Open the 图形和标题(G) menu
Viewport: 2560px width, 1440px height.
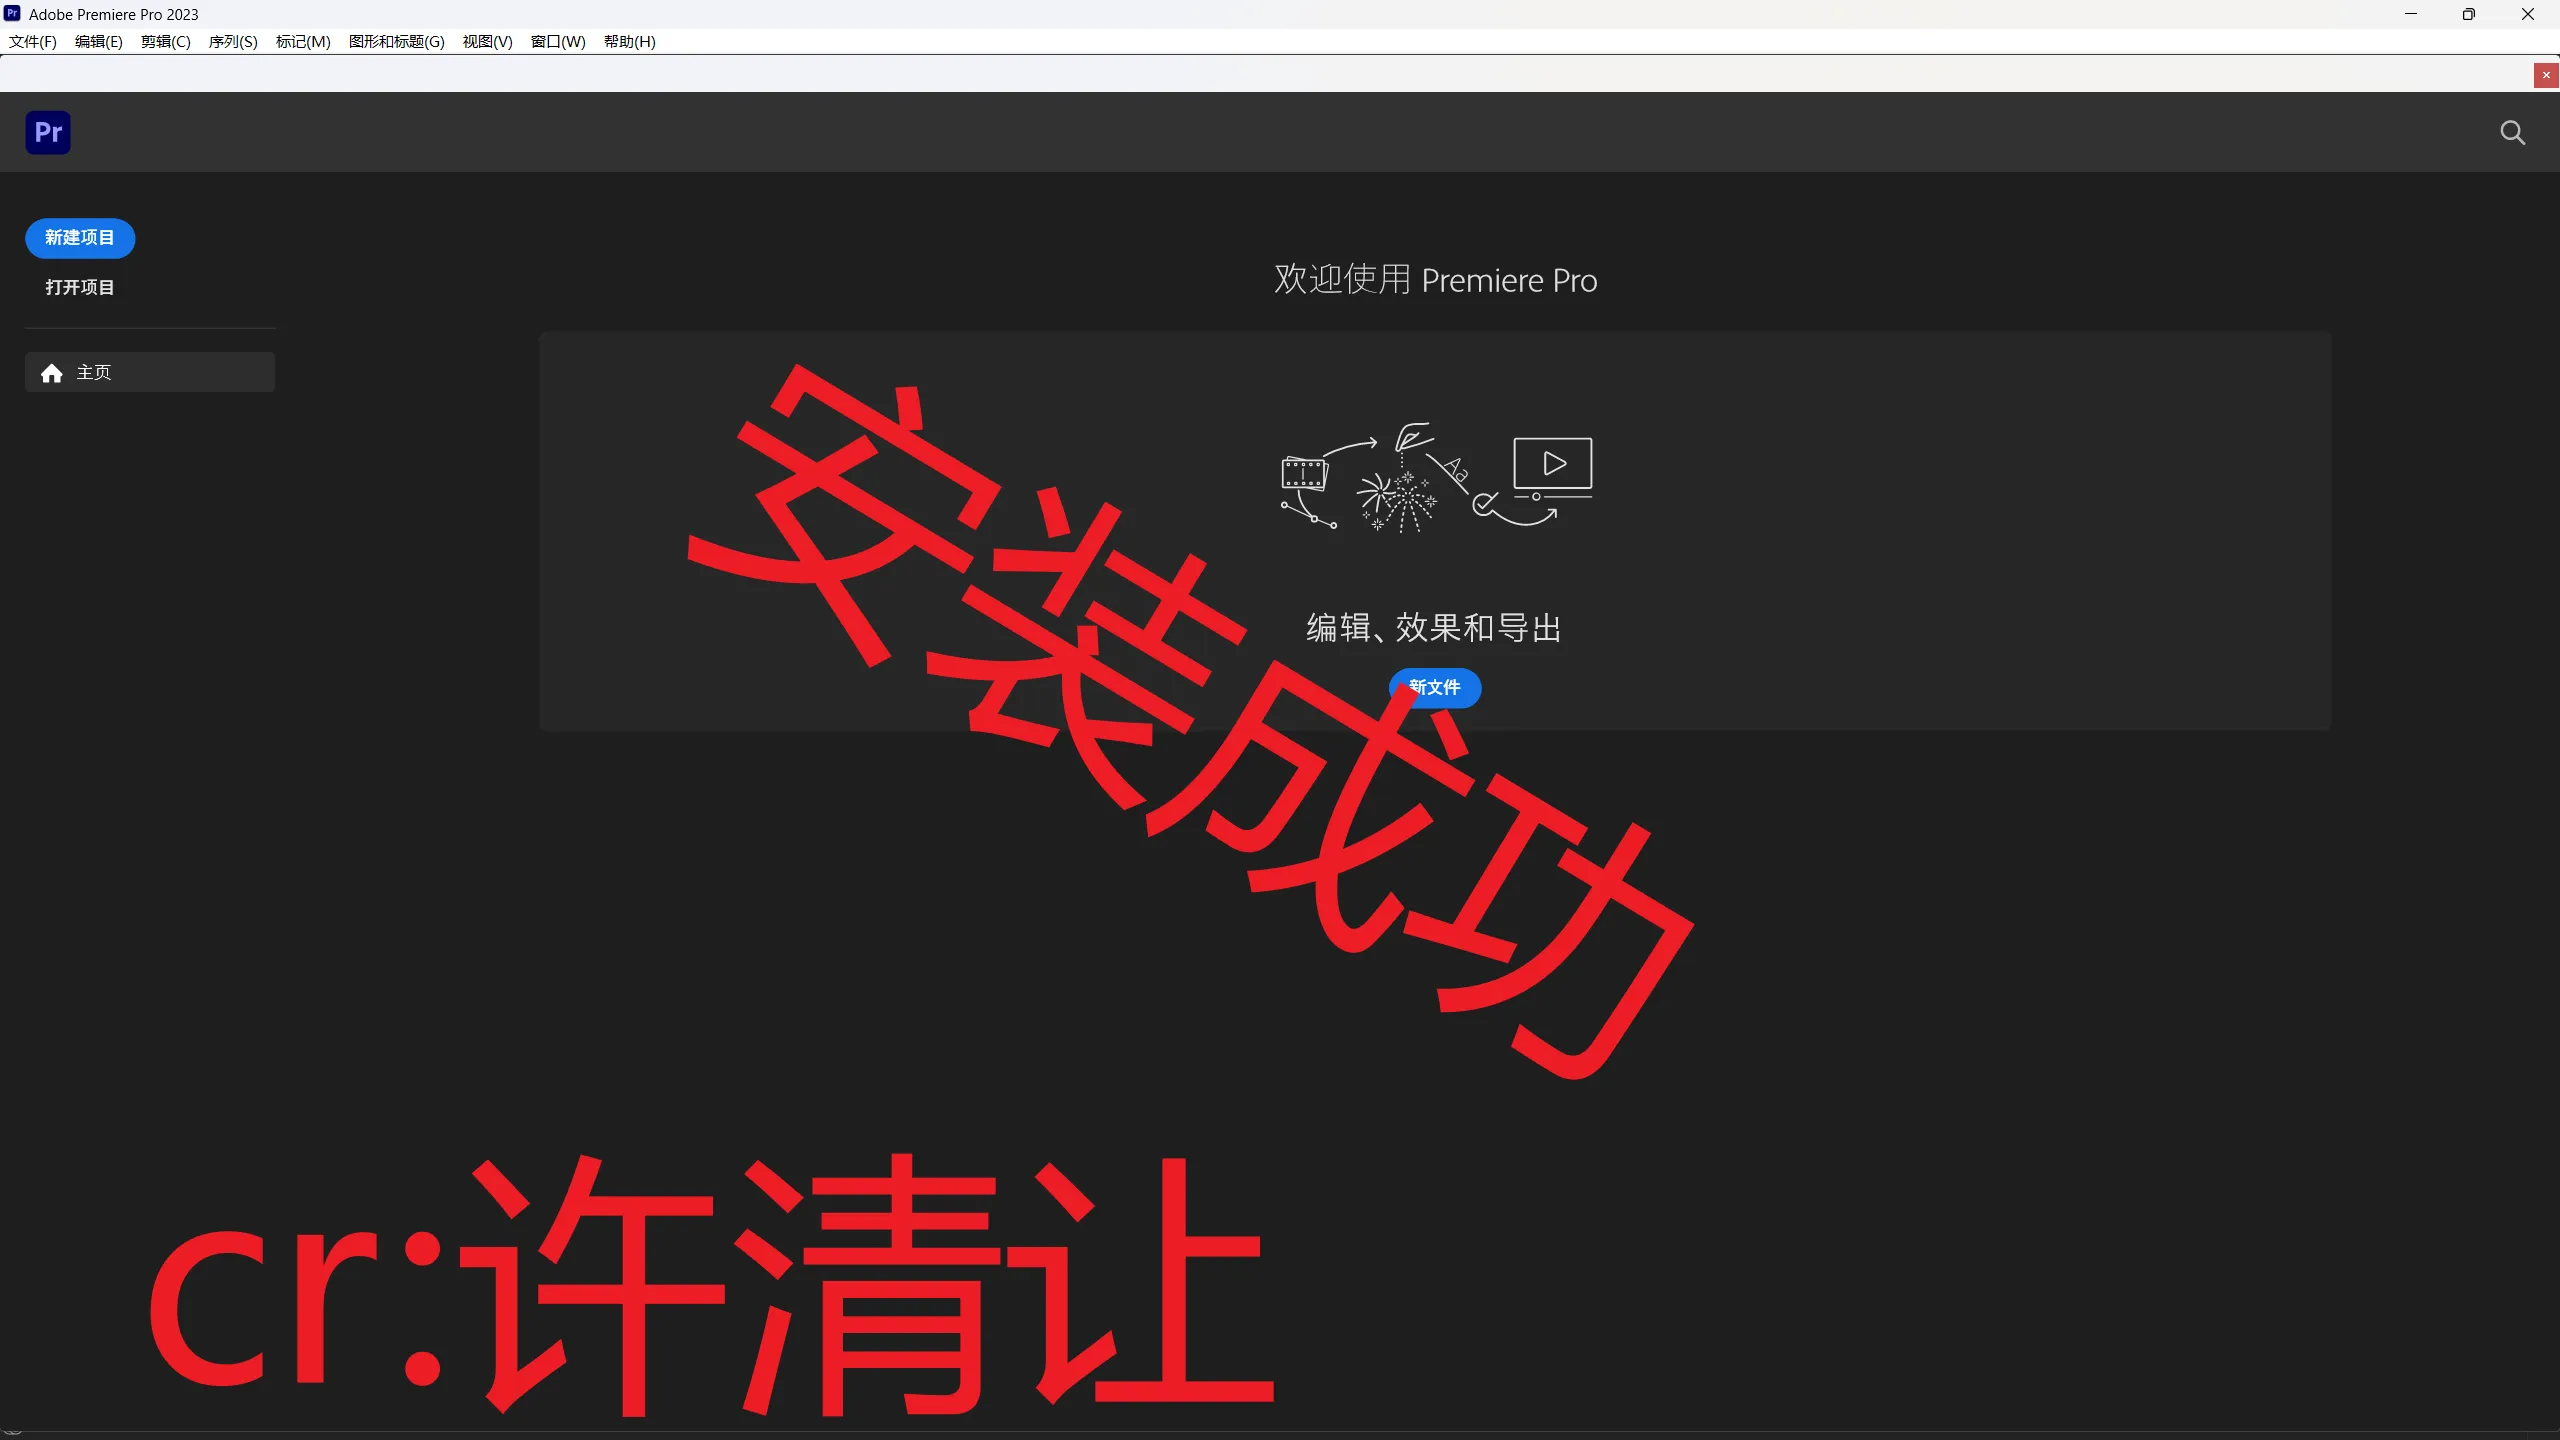pos(397,41)
